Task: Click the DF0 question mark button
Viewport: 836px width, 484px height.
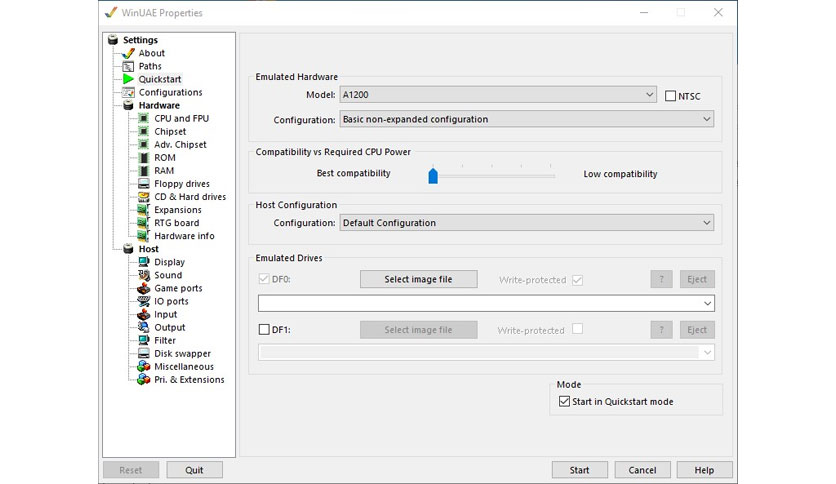Action: [661, 279]
